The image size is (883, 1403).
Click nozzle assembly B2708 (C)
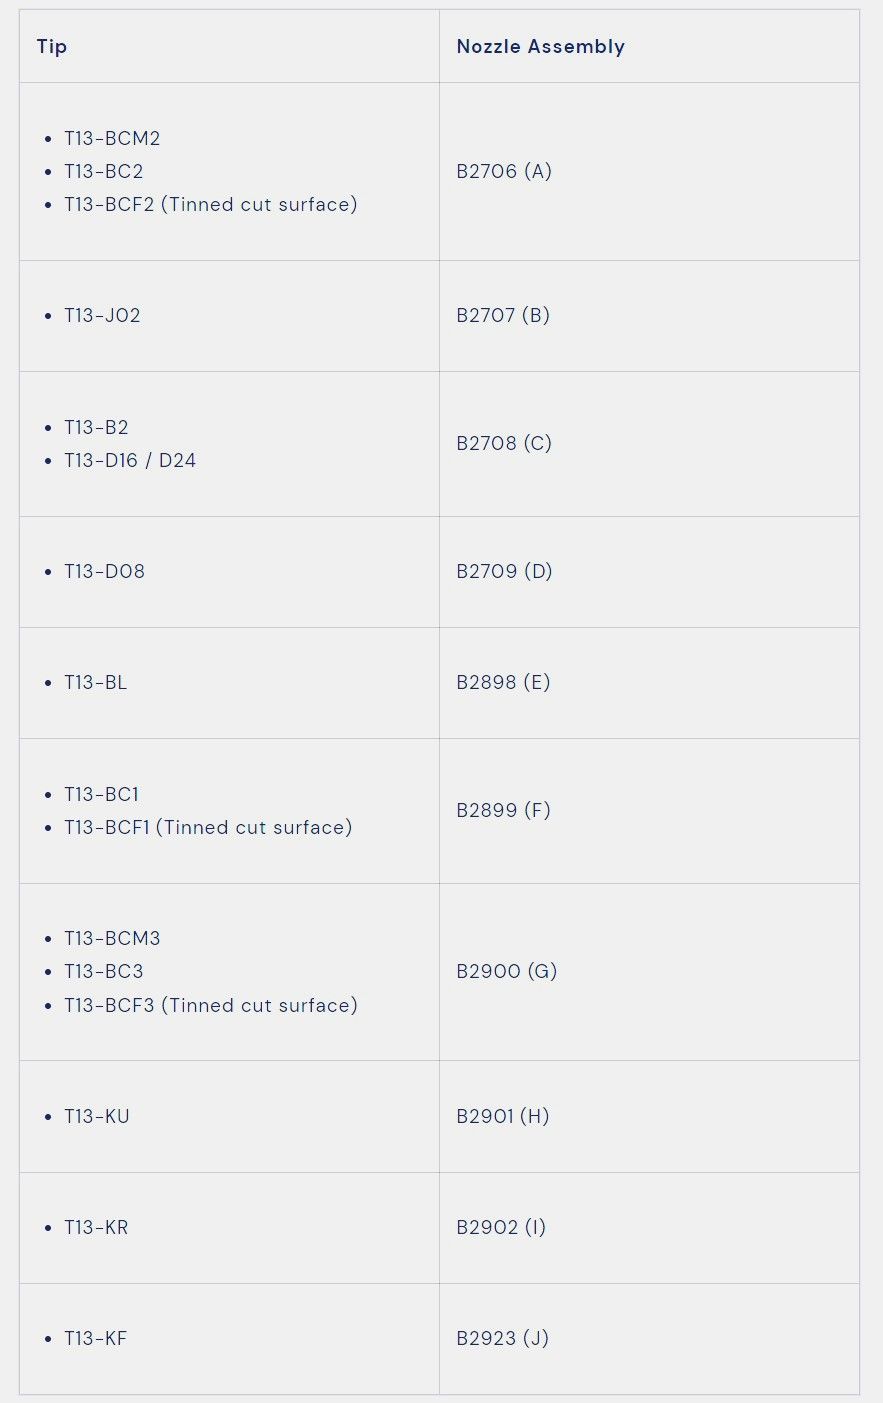point(504,443)
